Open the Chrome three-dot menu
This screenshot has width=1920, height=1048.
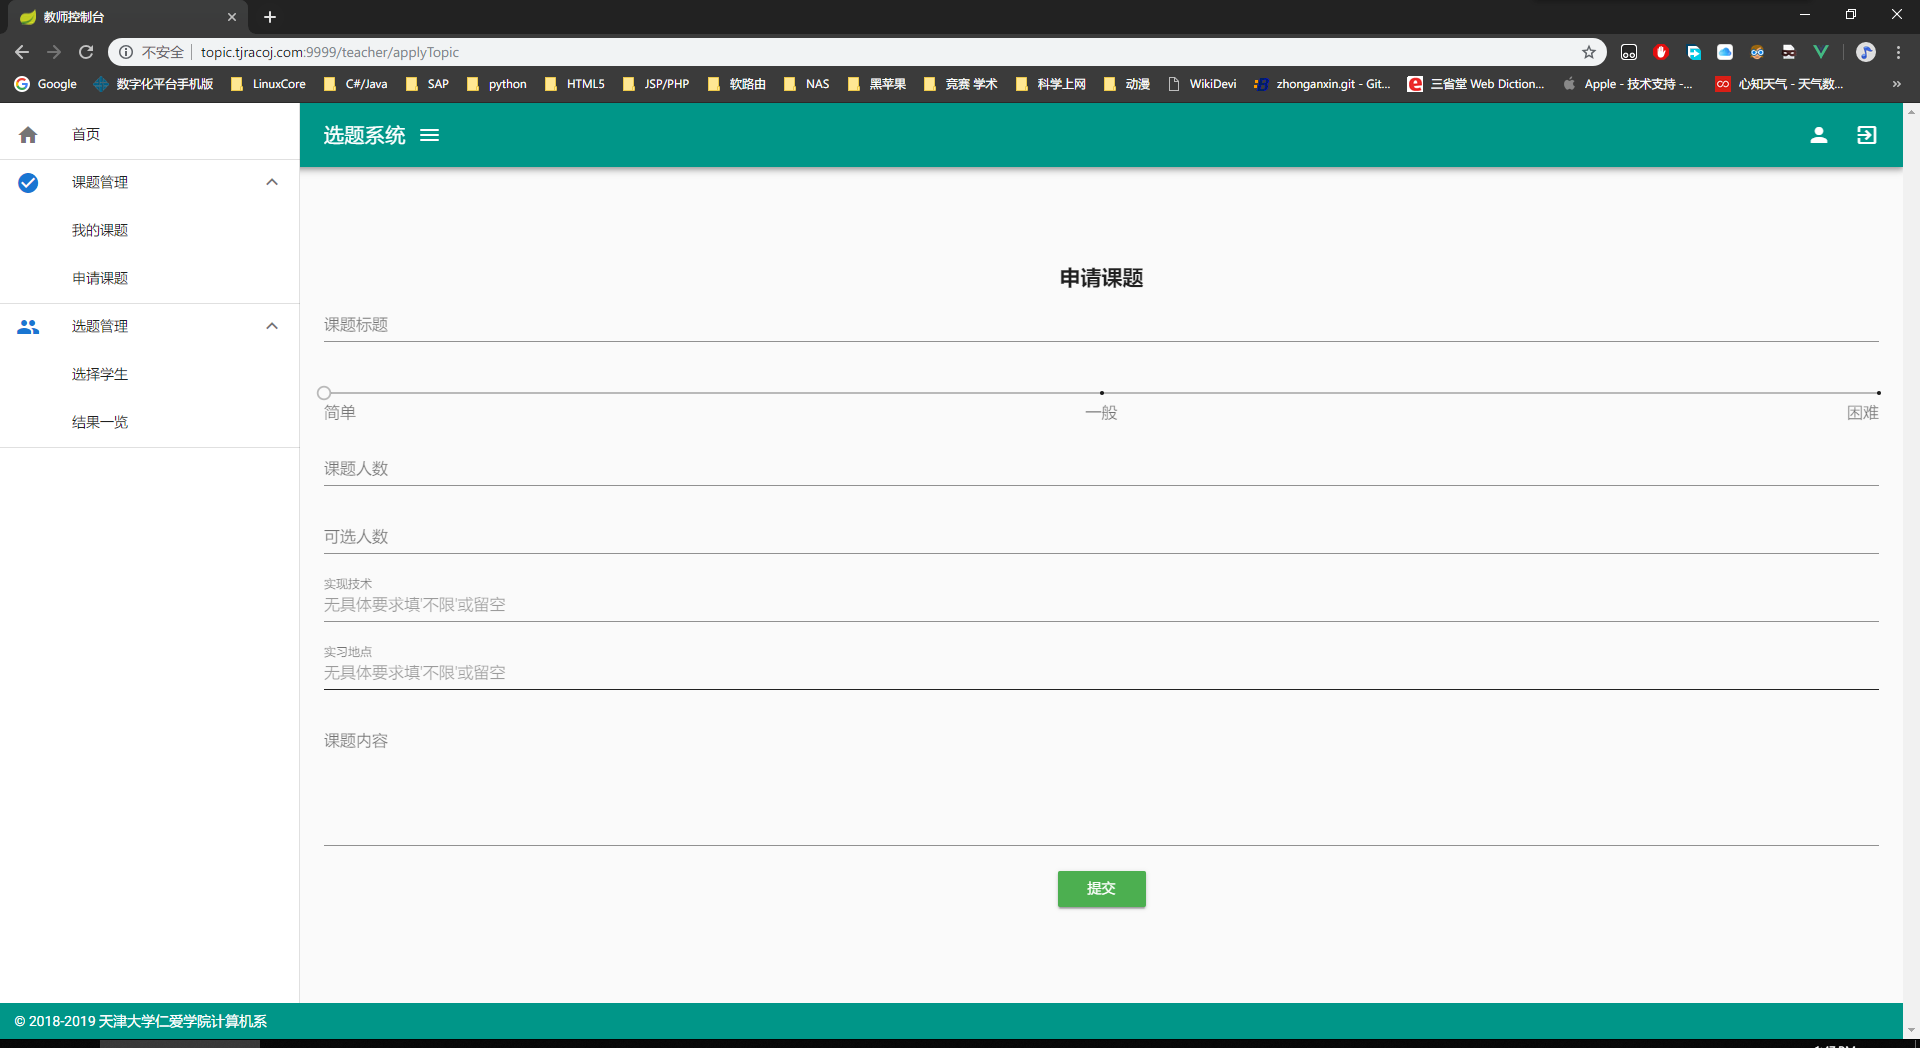(1898, 52)
